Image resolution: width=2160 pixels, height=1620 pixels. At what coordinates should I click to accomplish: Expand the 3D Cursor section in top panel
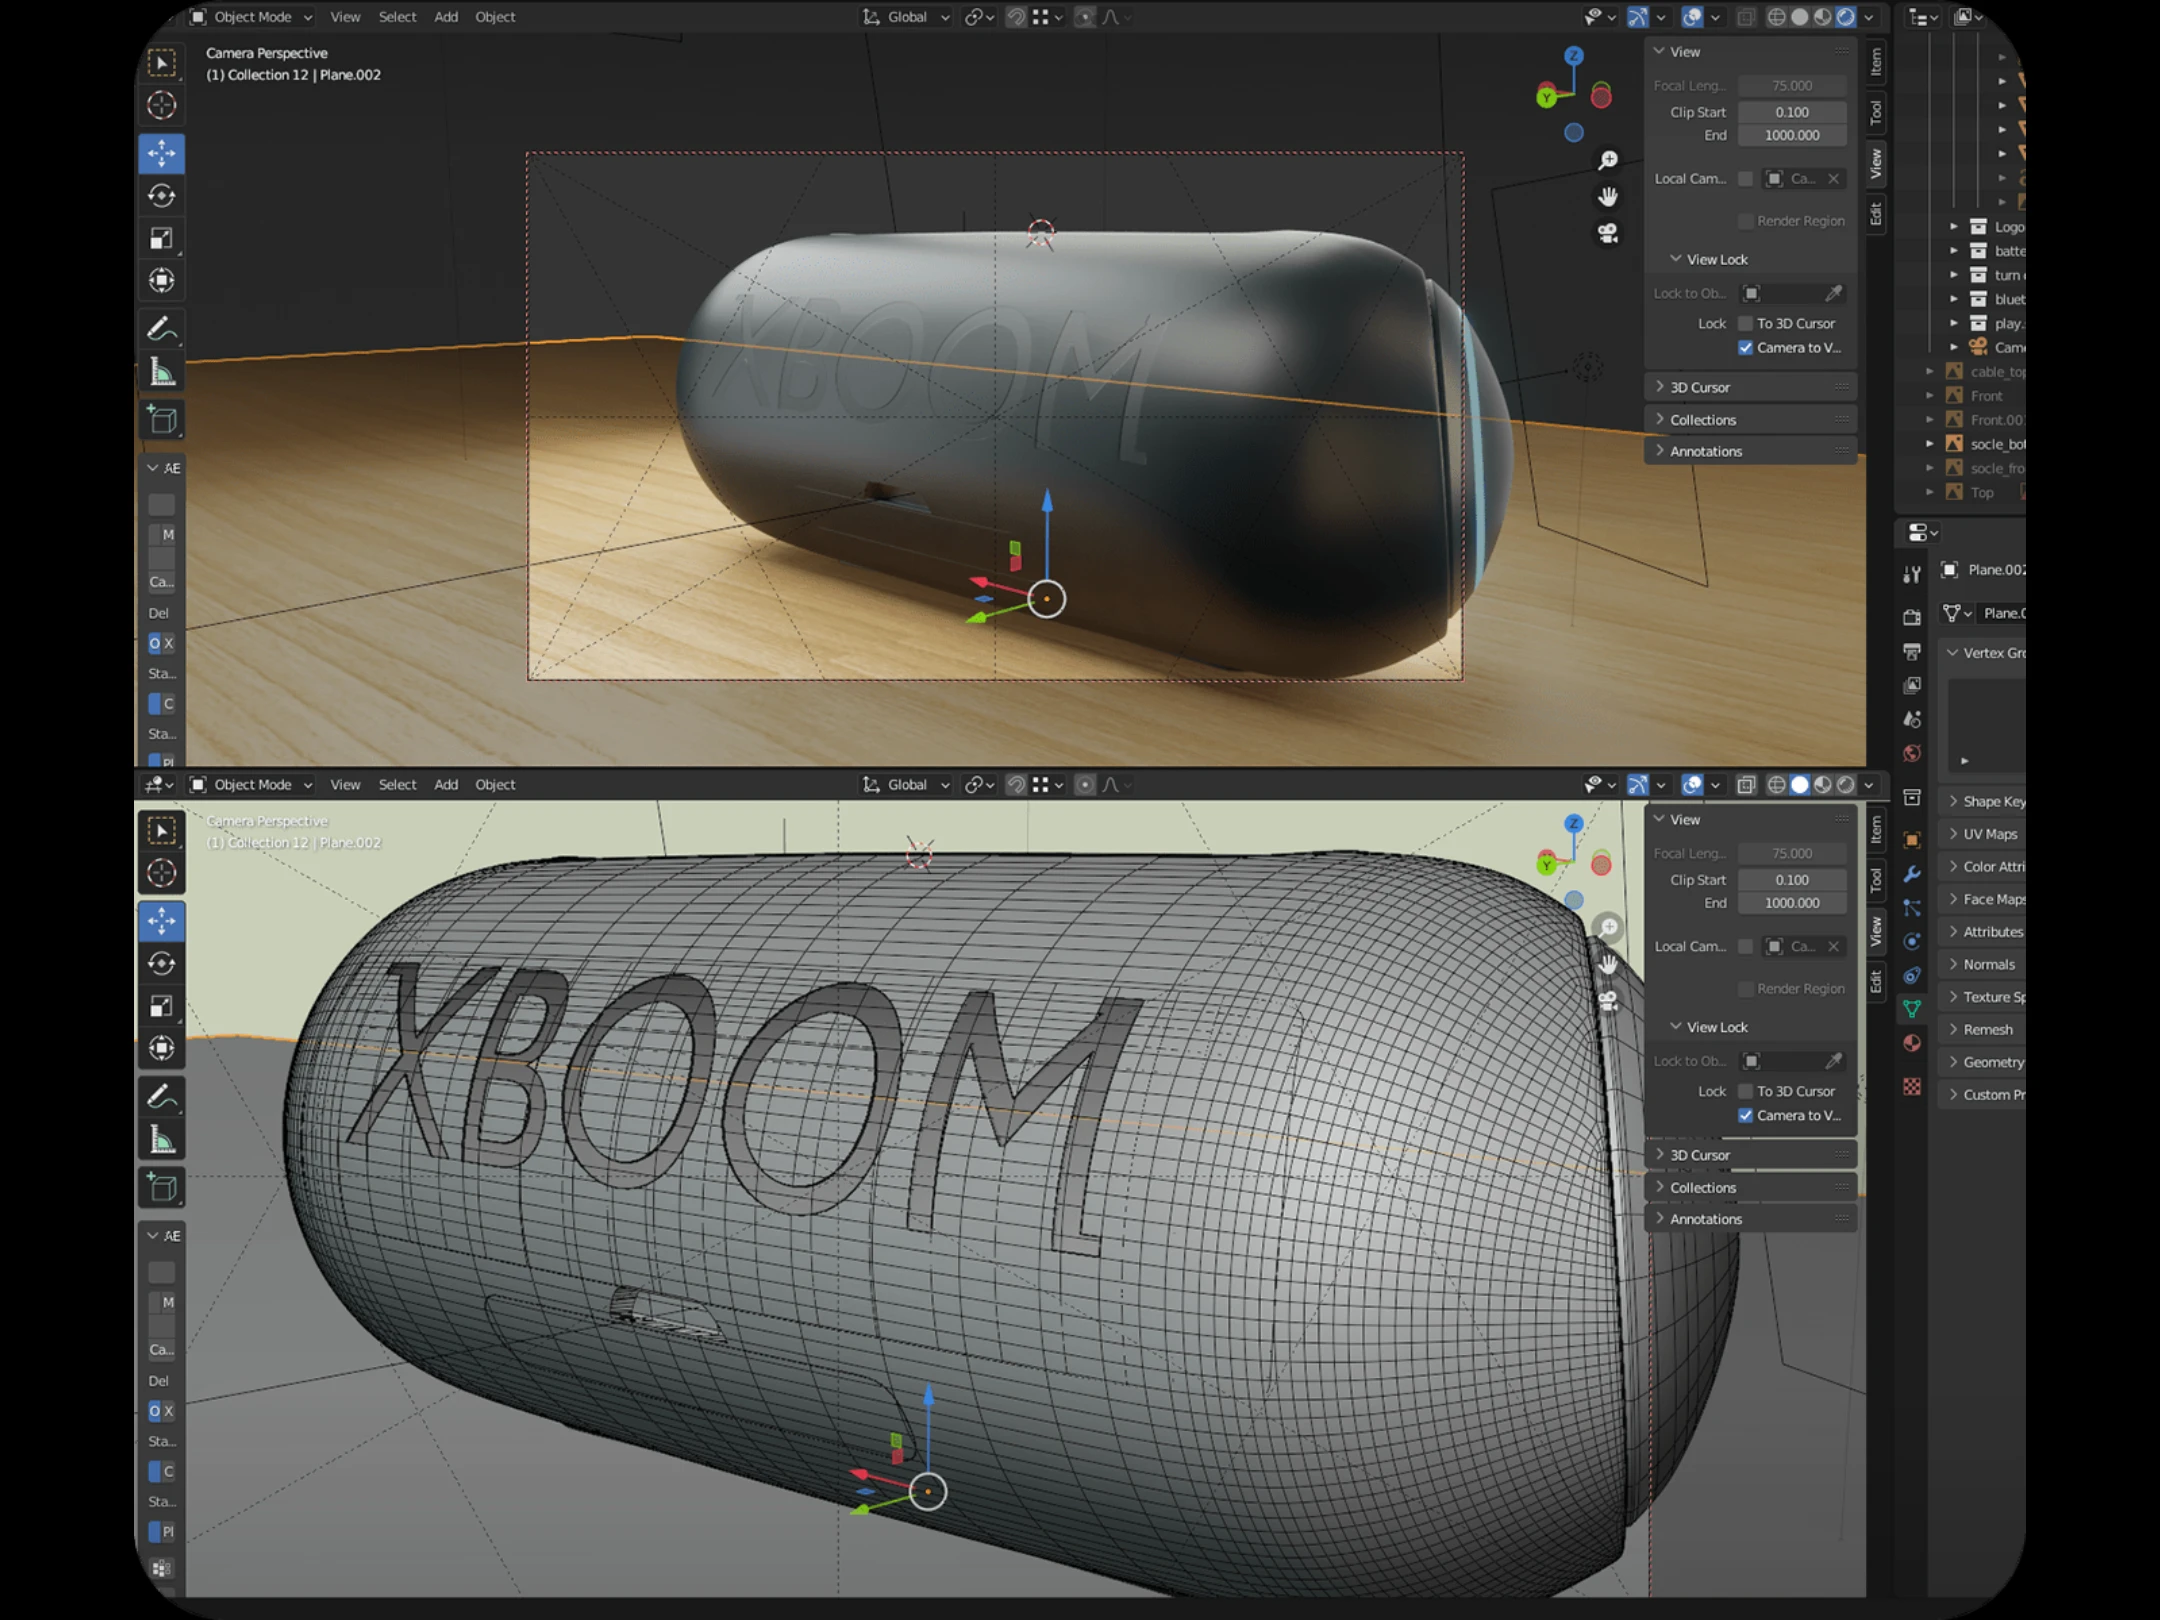coord(1699,387)
